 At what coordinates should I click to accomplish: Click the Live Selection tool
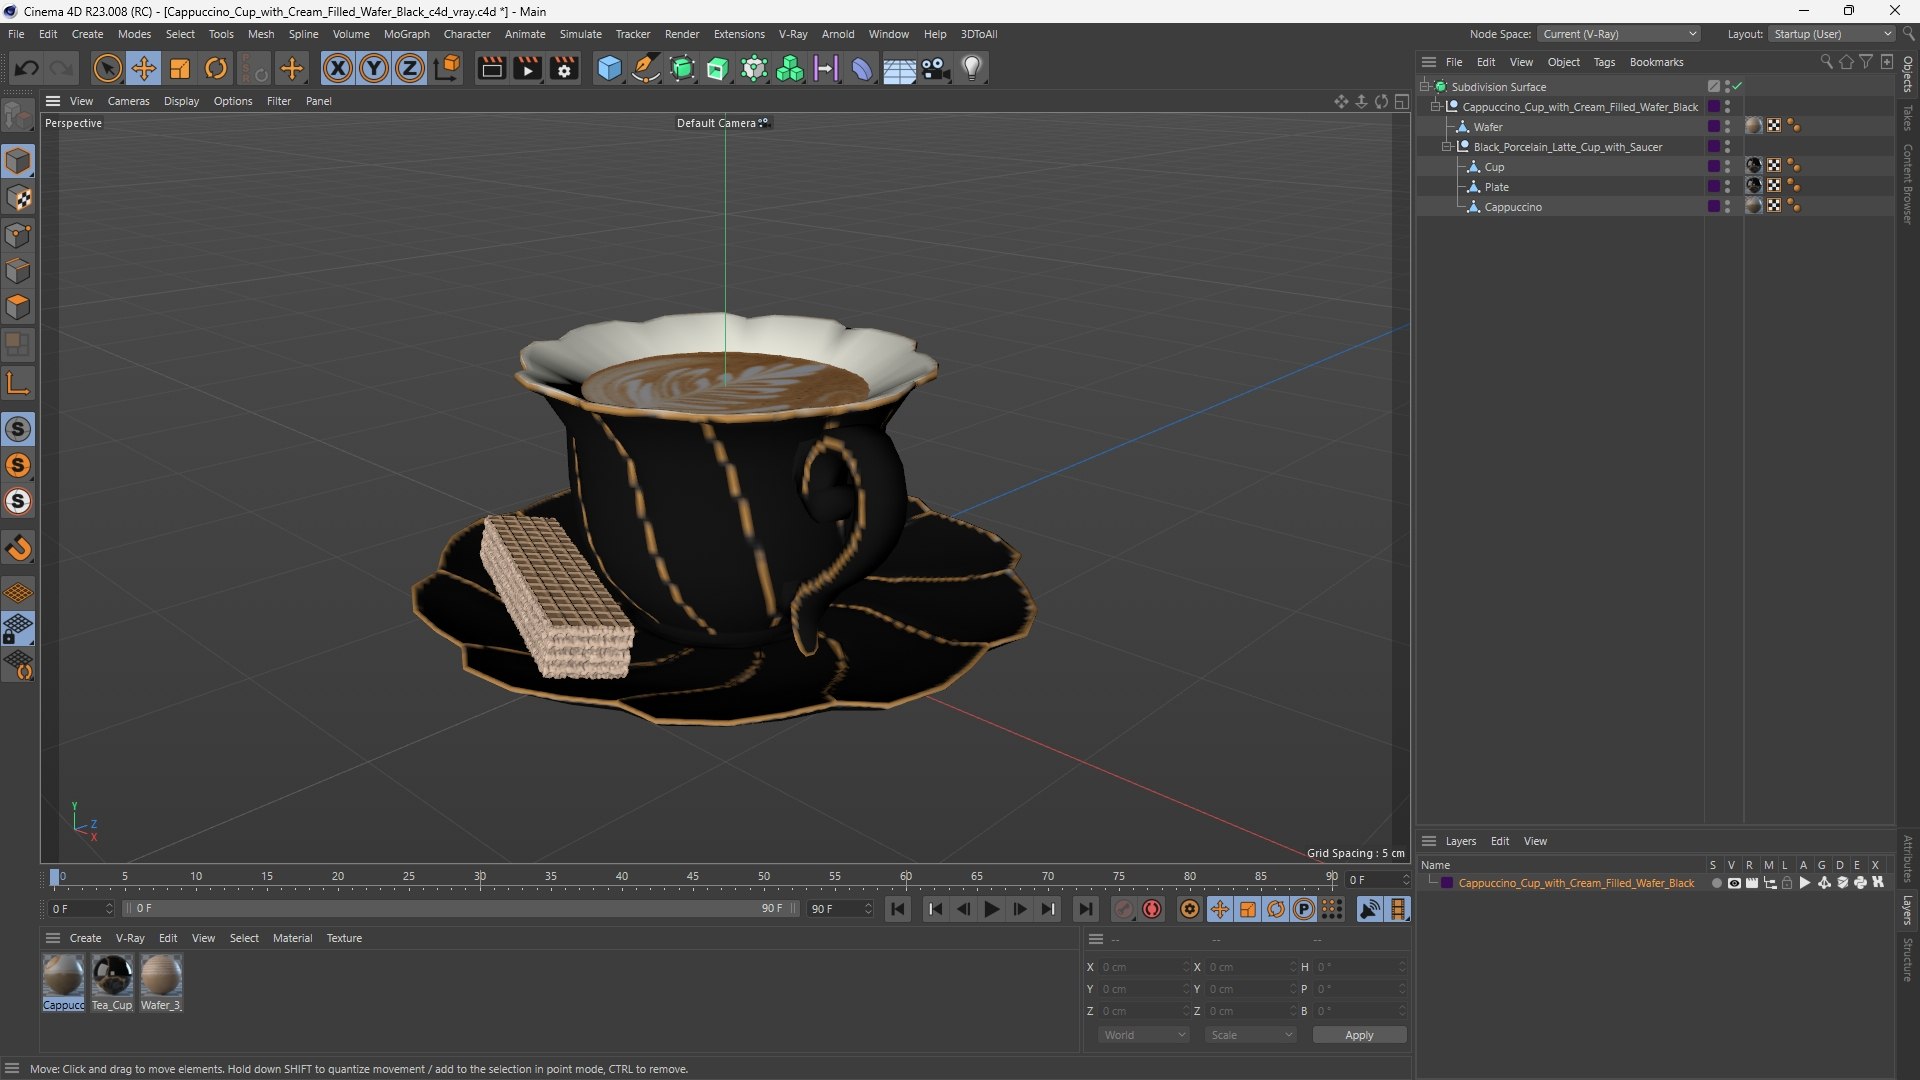[x=107, y=68]
